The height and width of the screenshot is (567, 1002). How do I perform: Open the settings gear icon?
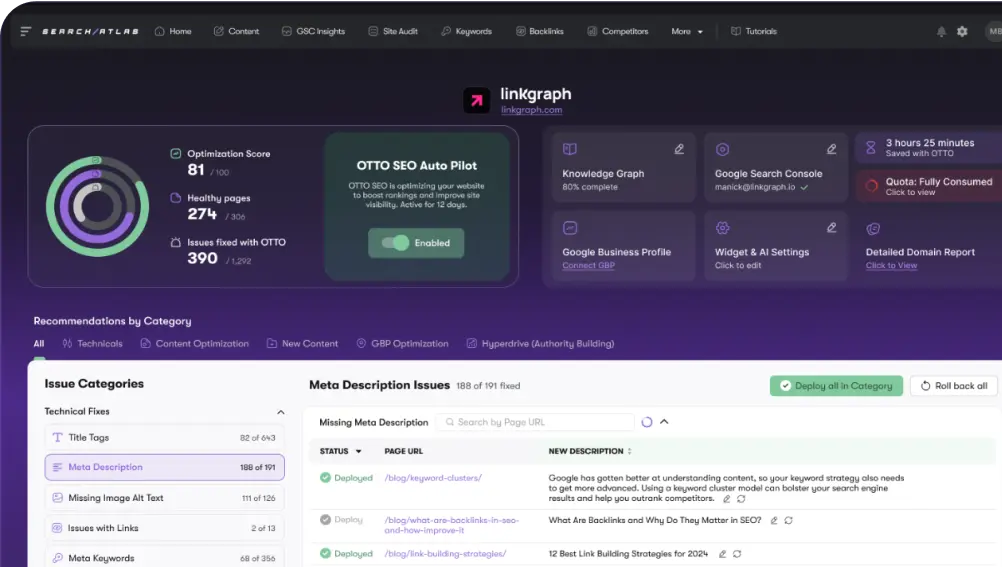point(962,31)
